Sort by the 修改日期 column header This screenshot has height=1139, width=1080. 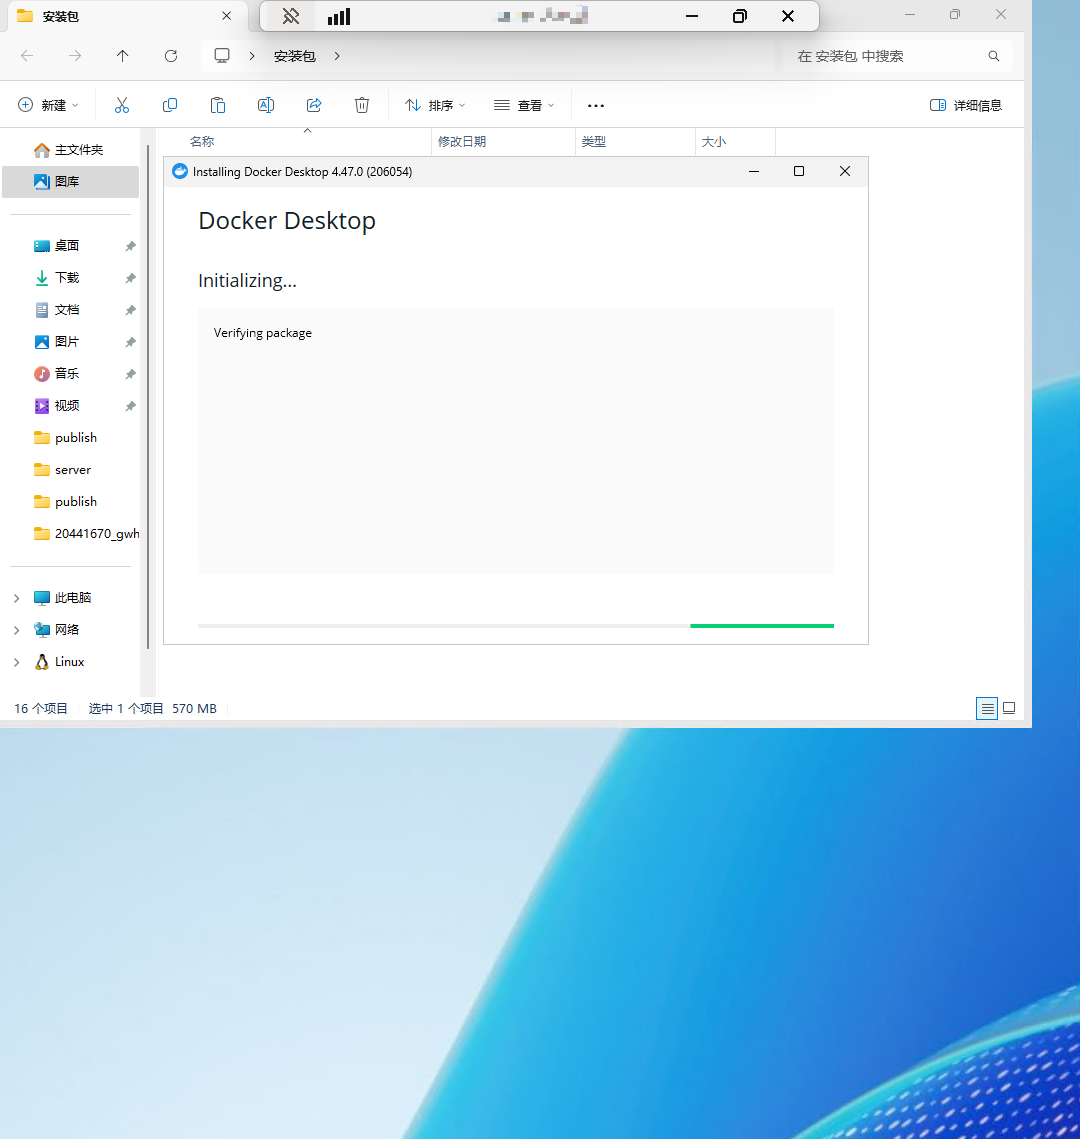click(x=503, y=142)
